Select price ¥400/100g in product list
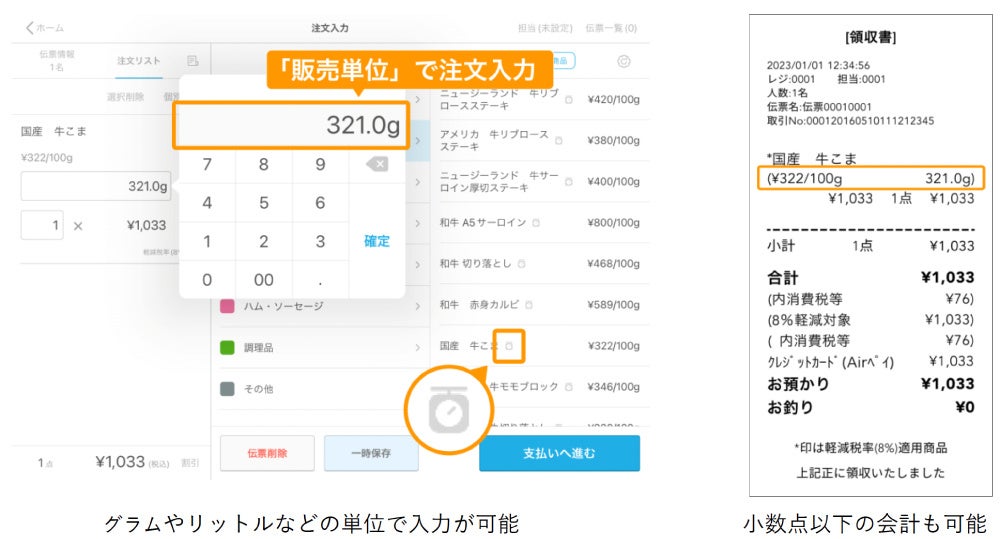This screenshot has height=539, width=1000. pos(613,182)
